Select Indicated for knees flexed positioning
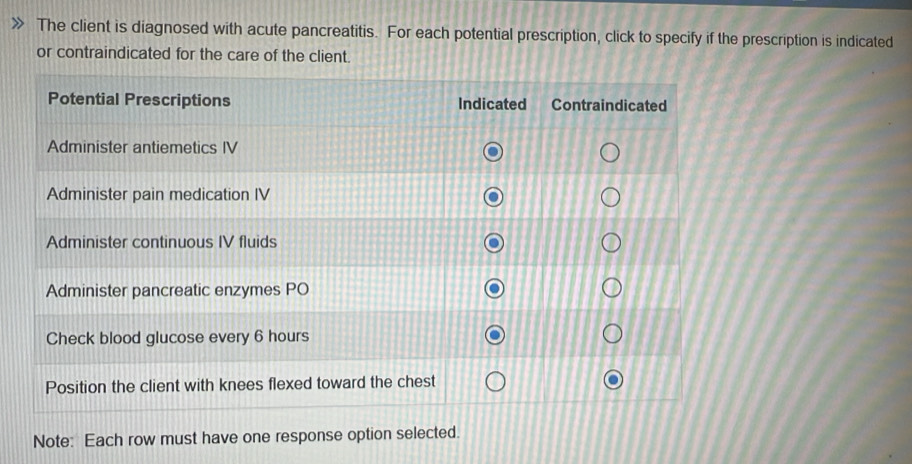Image resolution: width=912 pixels, height=464 pixels. [493, 381]
